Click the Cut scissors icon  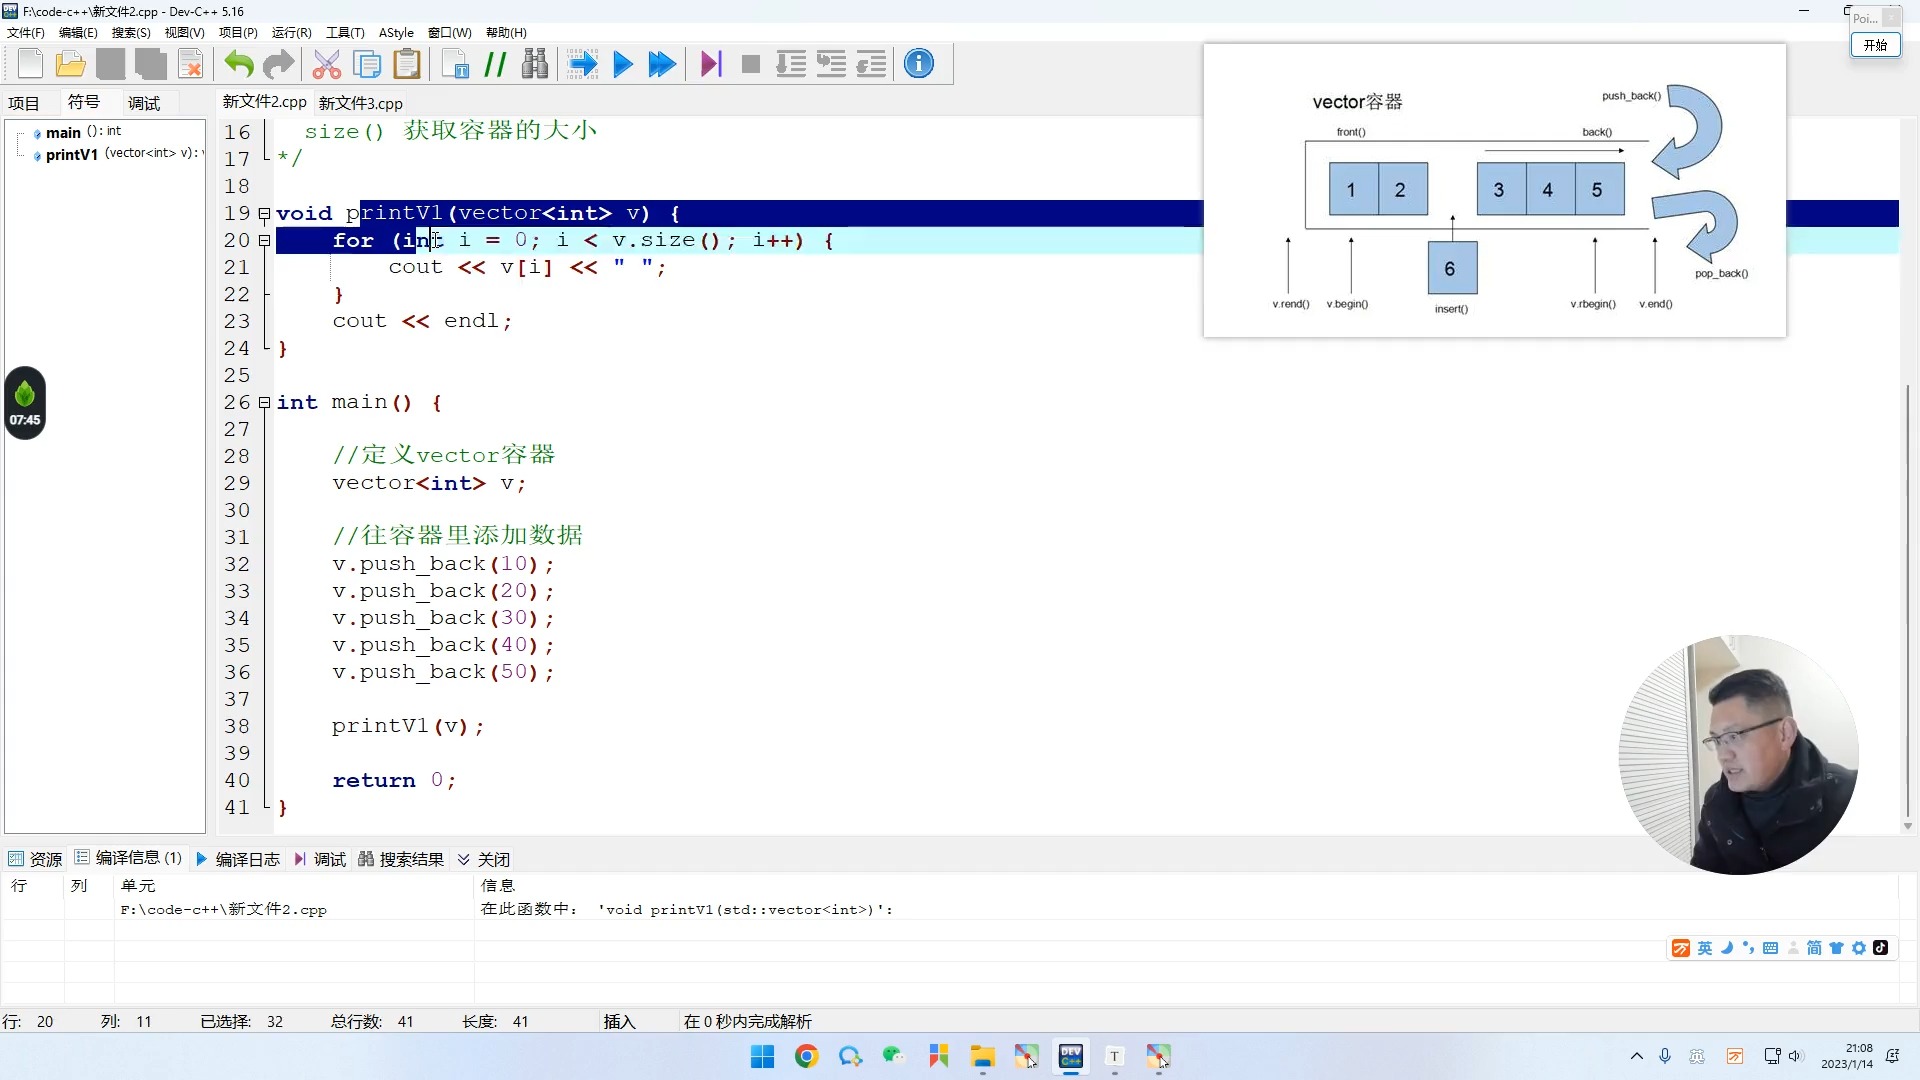click(326, 65)
